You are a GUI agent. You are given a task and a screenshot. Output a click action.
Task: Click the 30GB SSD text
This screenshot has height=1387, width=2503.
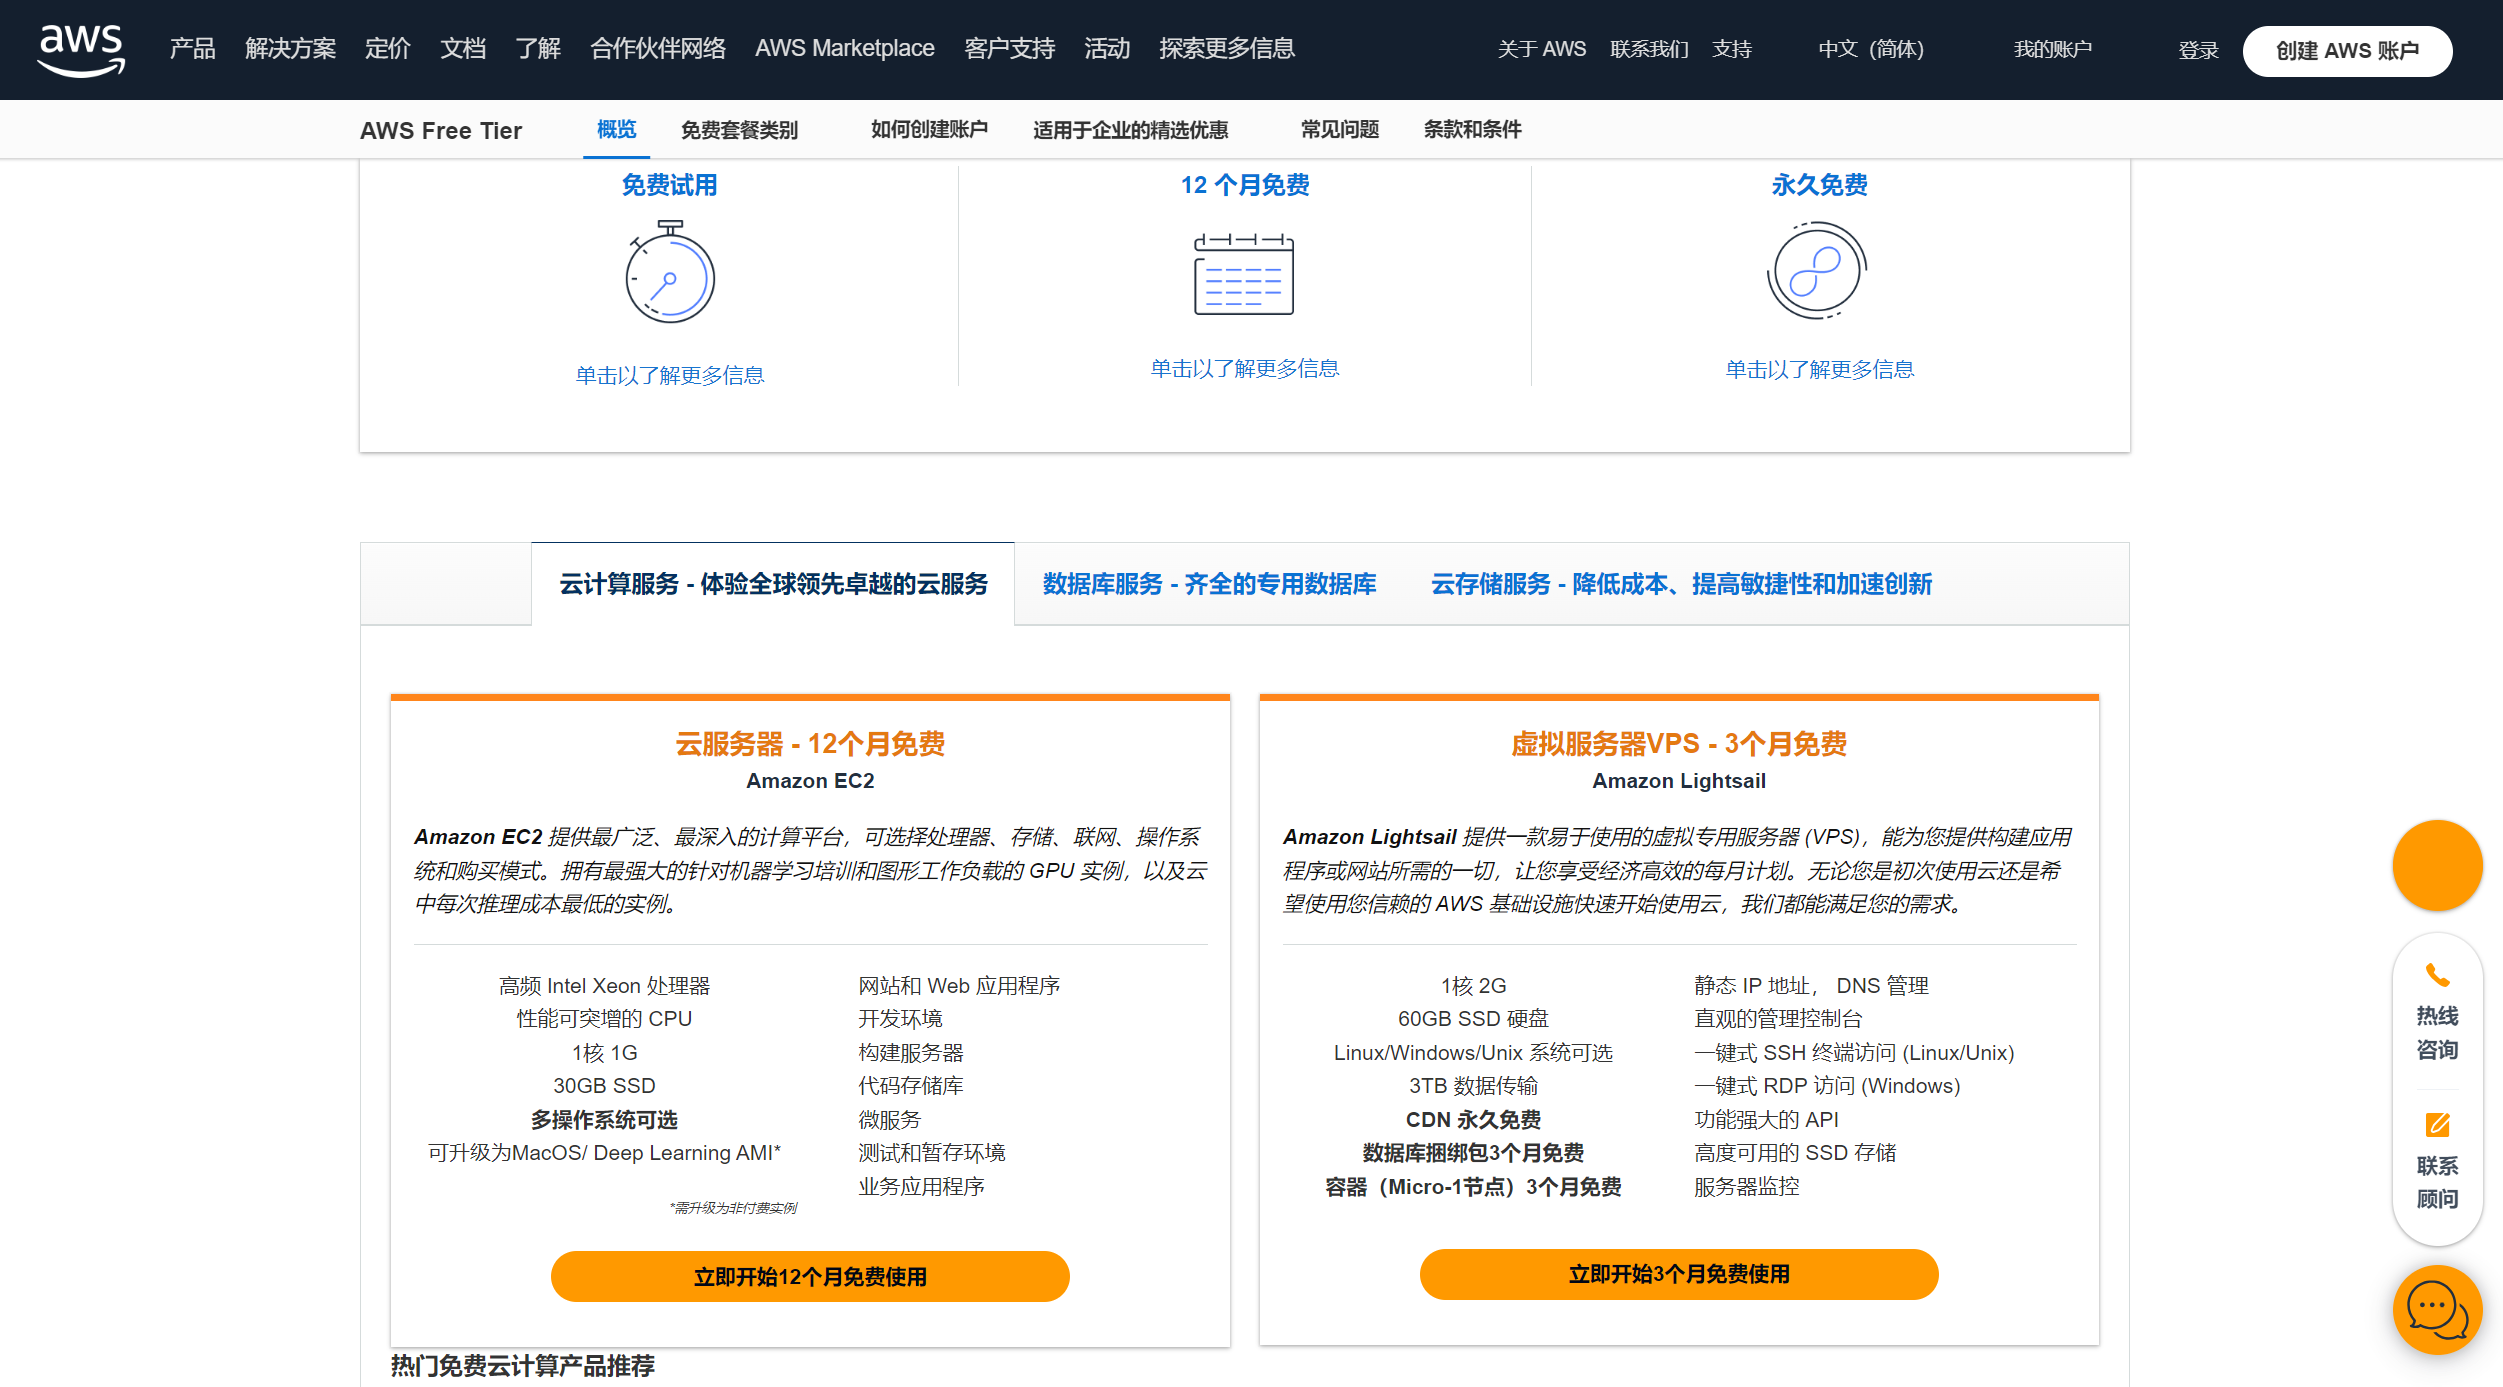coord(604,1086)
